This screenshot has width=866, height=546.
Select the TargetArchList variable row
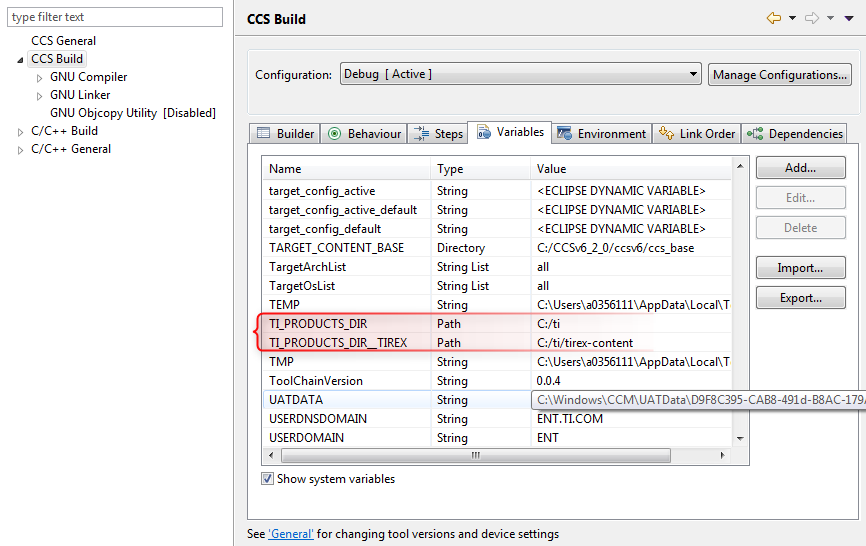click(497, 267)
